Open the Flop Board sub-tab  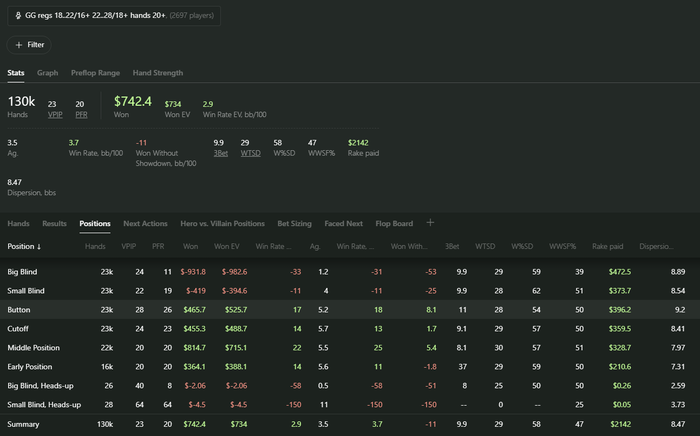click(394, 224)
